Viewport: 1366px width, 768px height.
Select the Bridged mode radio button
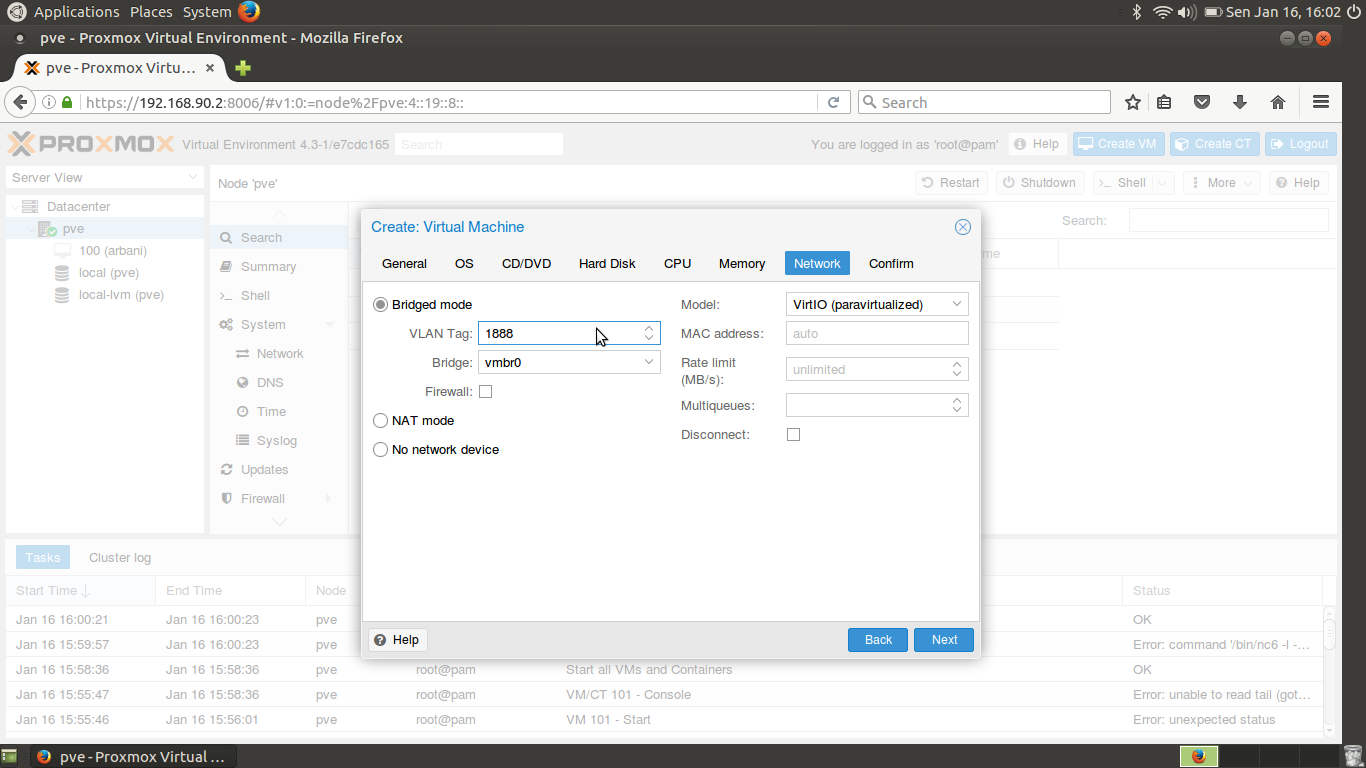(380, 305)
